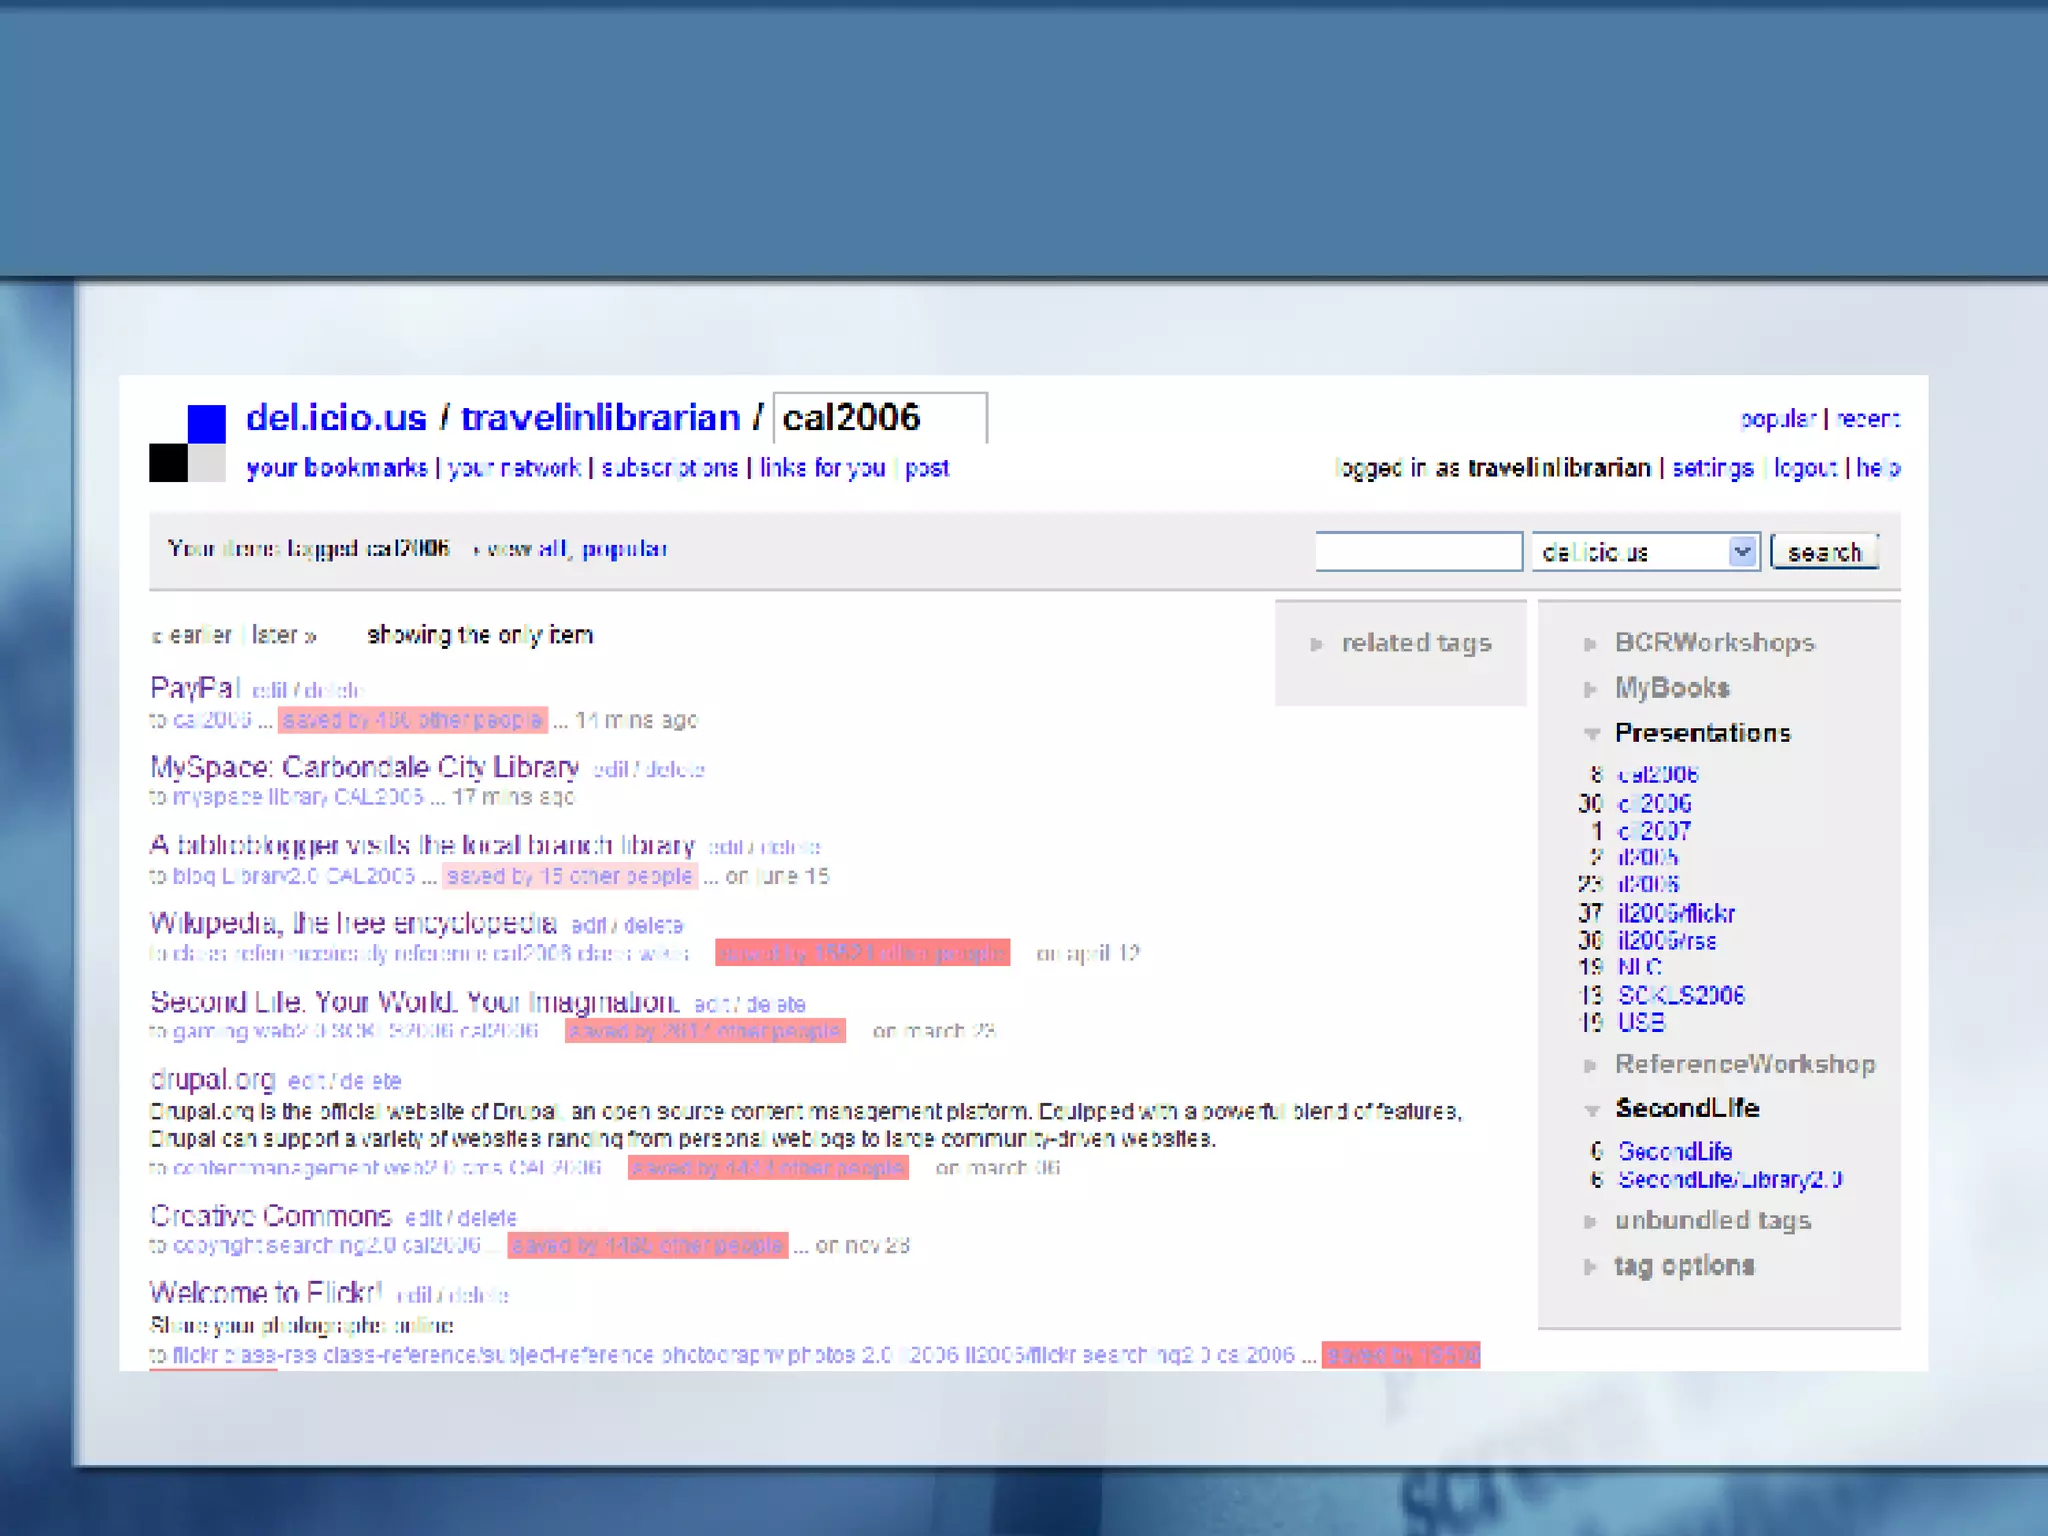Viewport: 2048px width, 1536px height.
Task: Collapse the Presentations tag bundle
Action: [x=1591, y=734]
